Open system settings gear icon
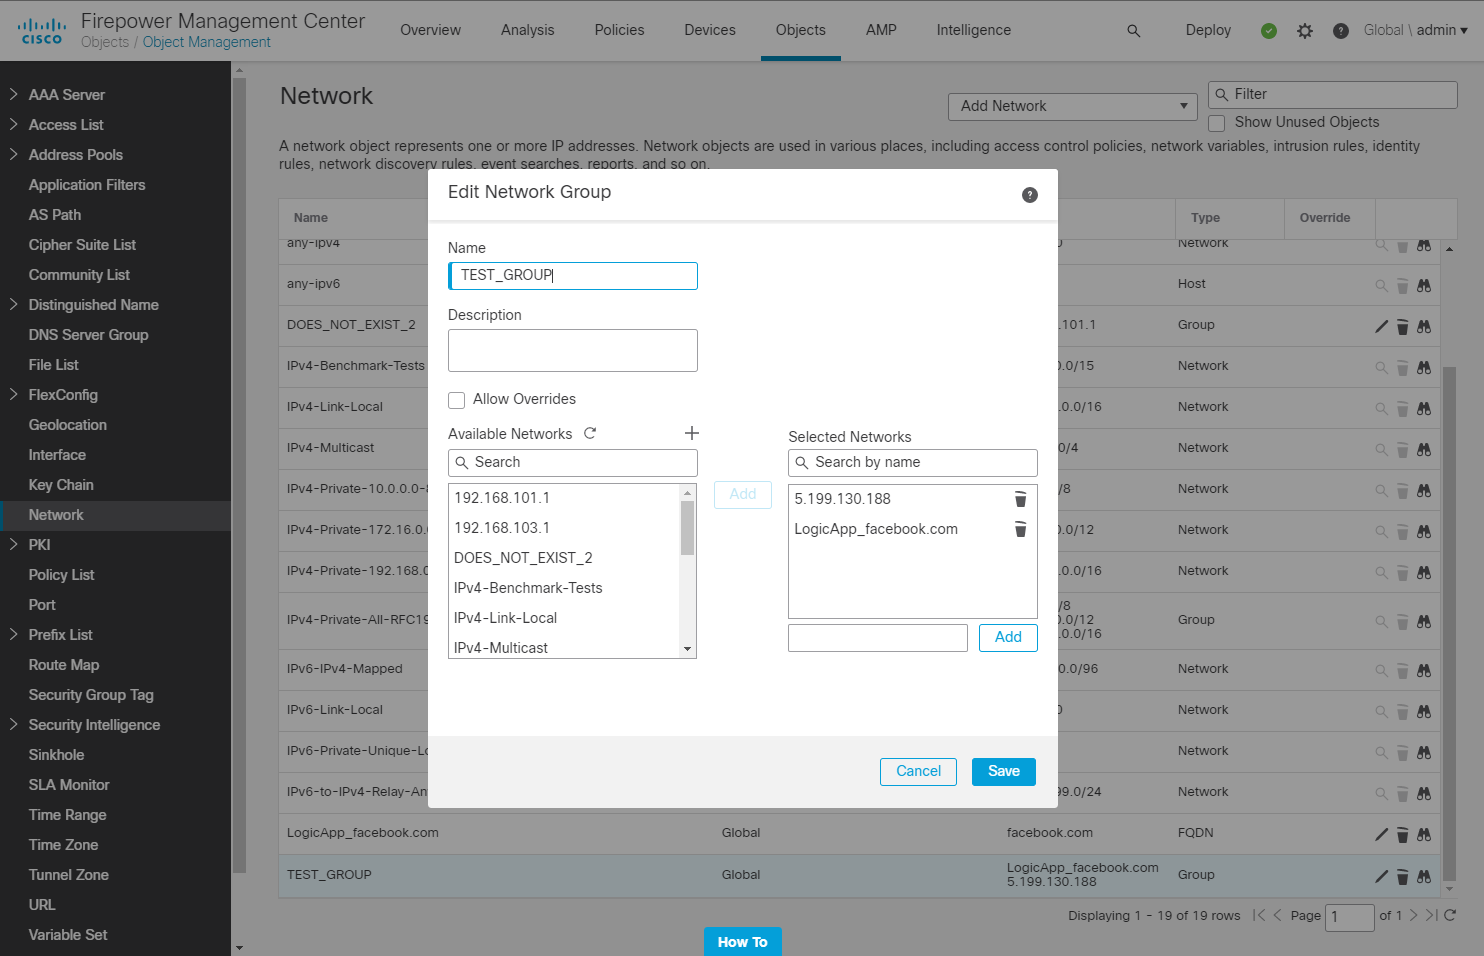Image resolution: width=1484 pixels, height=956 pixels. (1304, 30)
